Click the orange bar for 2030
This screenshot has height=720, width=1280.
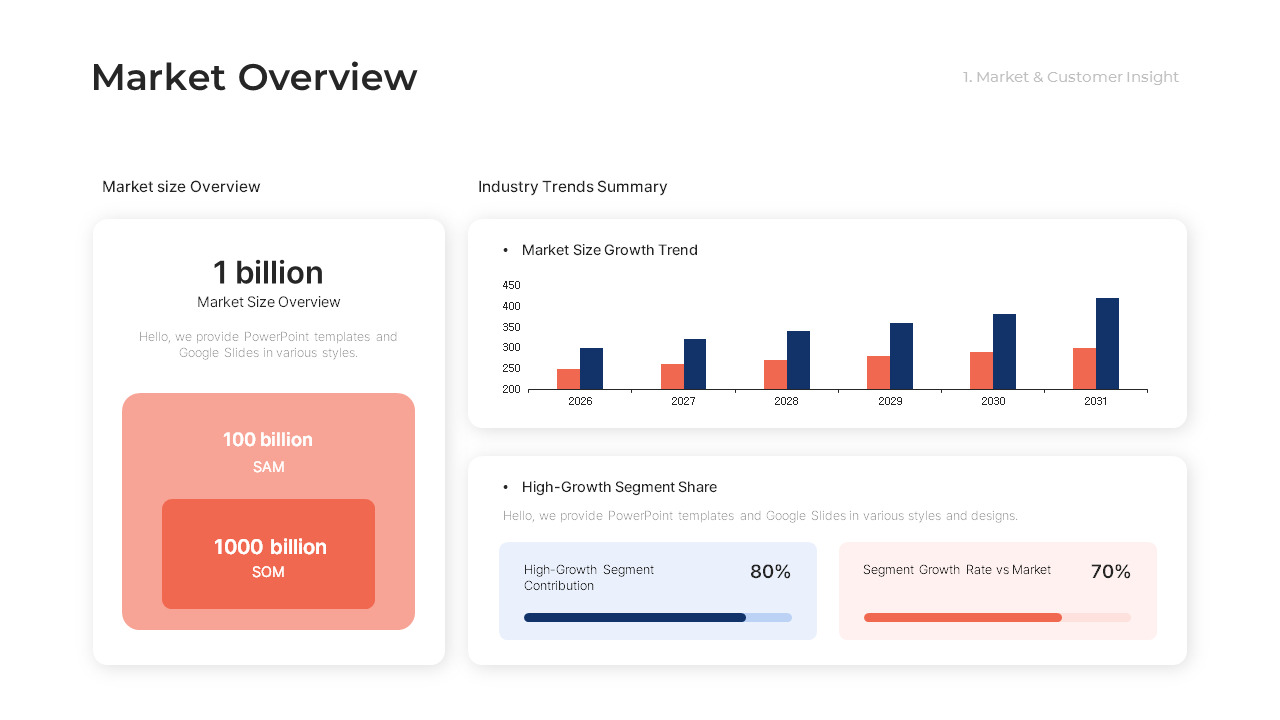click(x=981, y=371)
